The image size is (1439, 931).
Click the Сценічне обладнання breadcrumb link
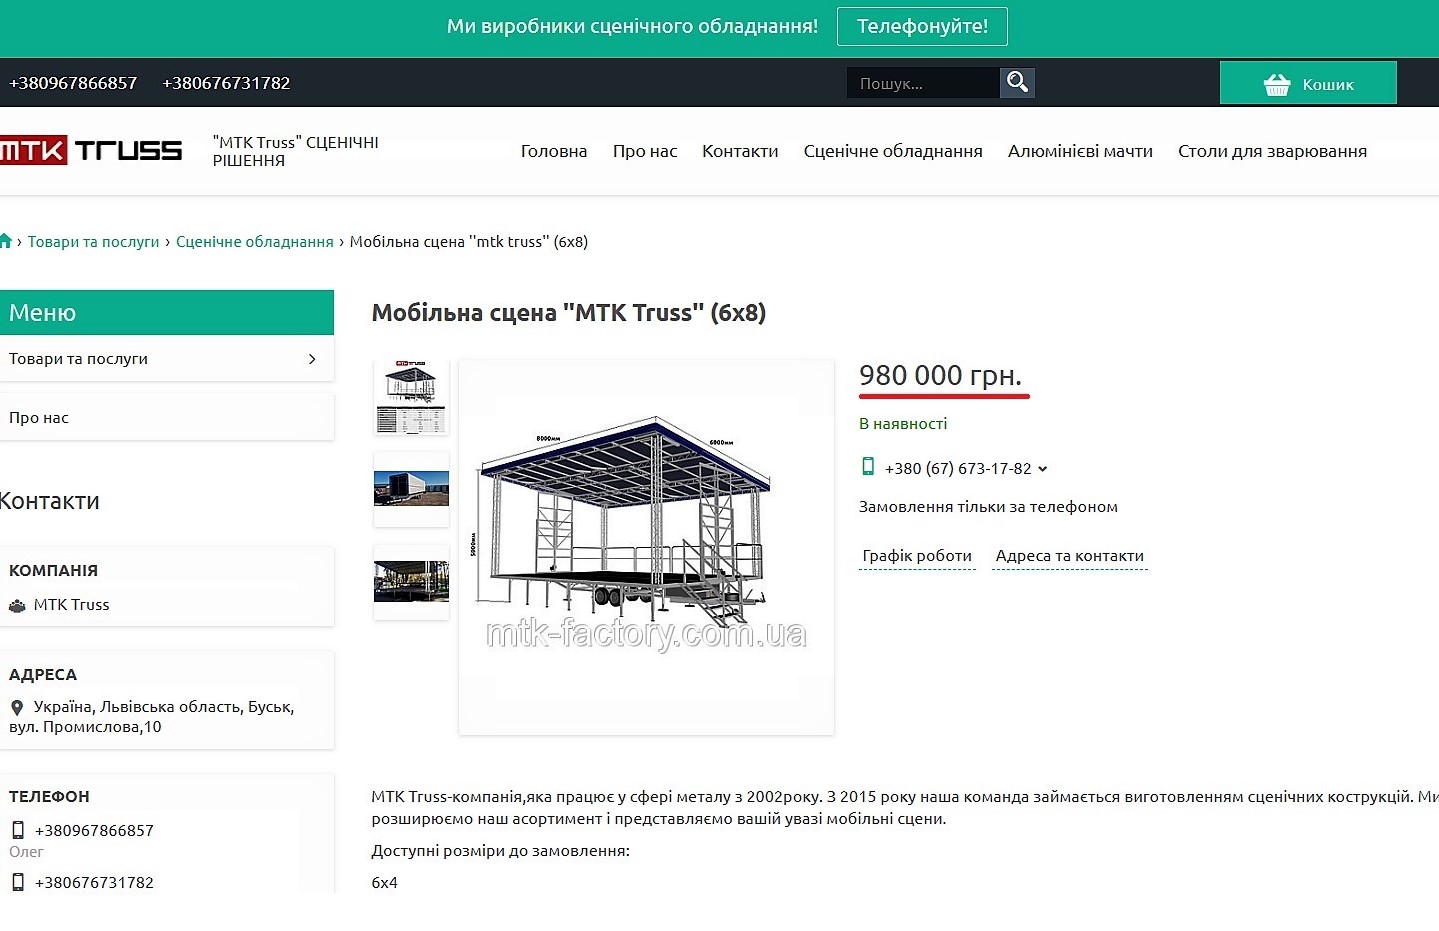tap(254, 242)
